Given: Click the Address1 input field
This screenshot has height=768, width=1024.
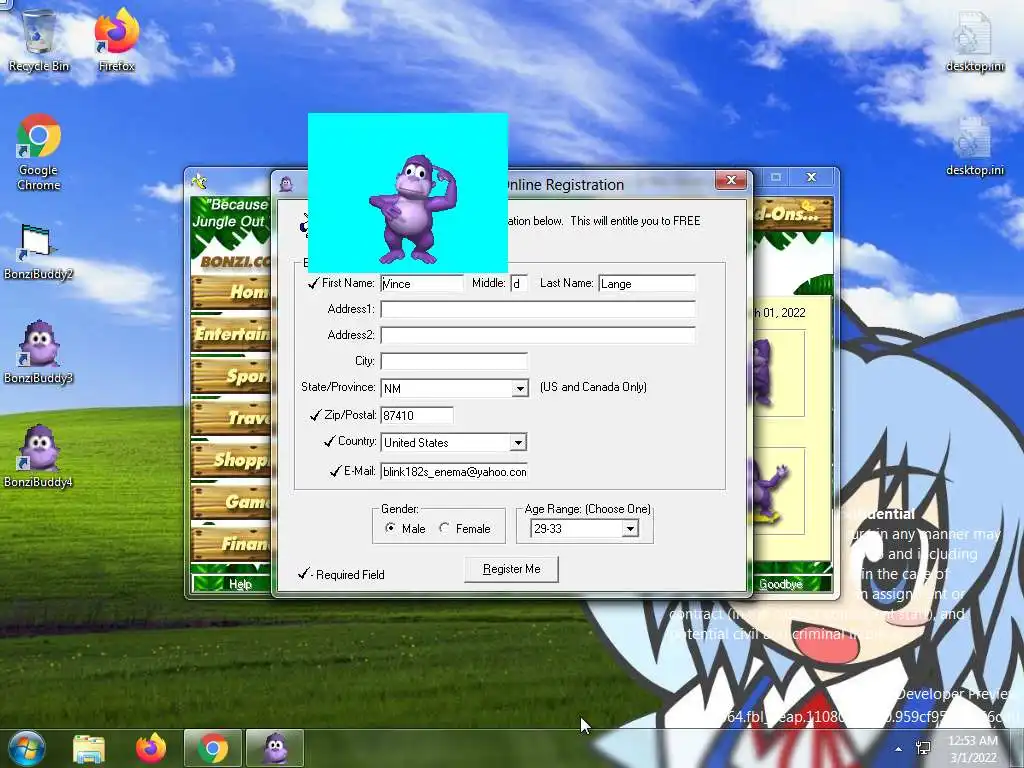Looking at the screenshot, I should (538, 309).
